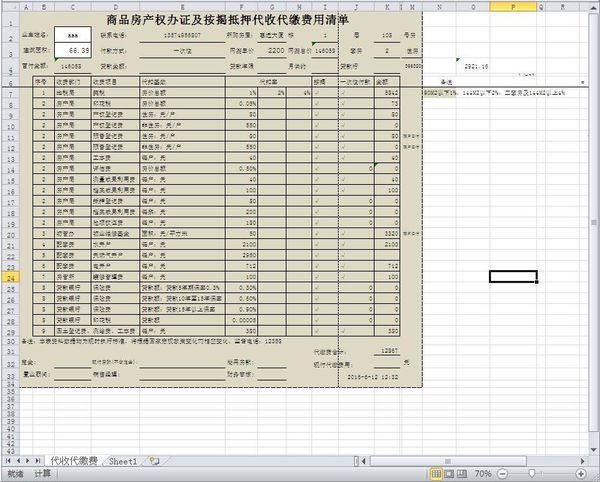
Task: Click the horizontal scrollbar right arrow
Action: click(x=583, y=461)
